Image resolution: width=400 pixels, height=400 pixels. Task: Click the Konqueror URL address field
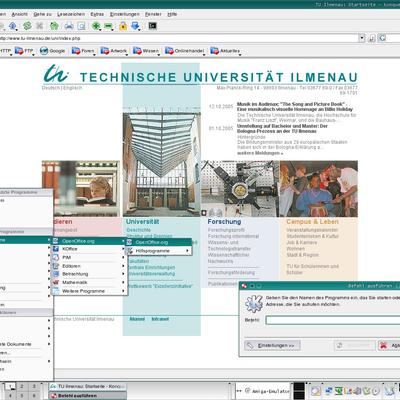(x=178, y=38)
